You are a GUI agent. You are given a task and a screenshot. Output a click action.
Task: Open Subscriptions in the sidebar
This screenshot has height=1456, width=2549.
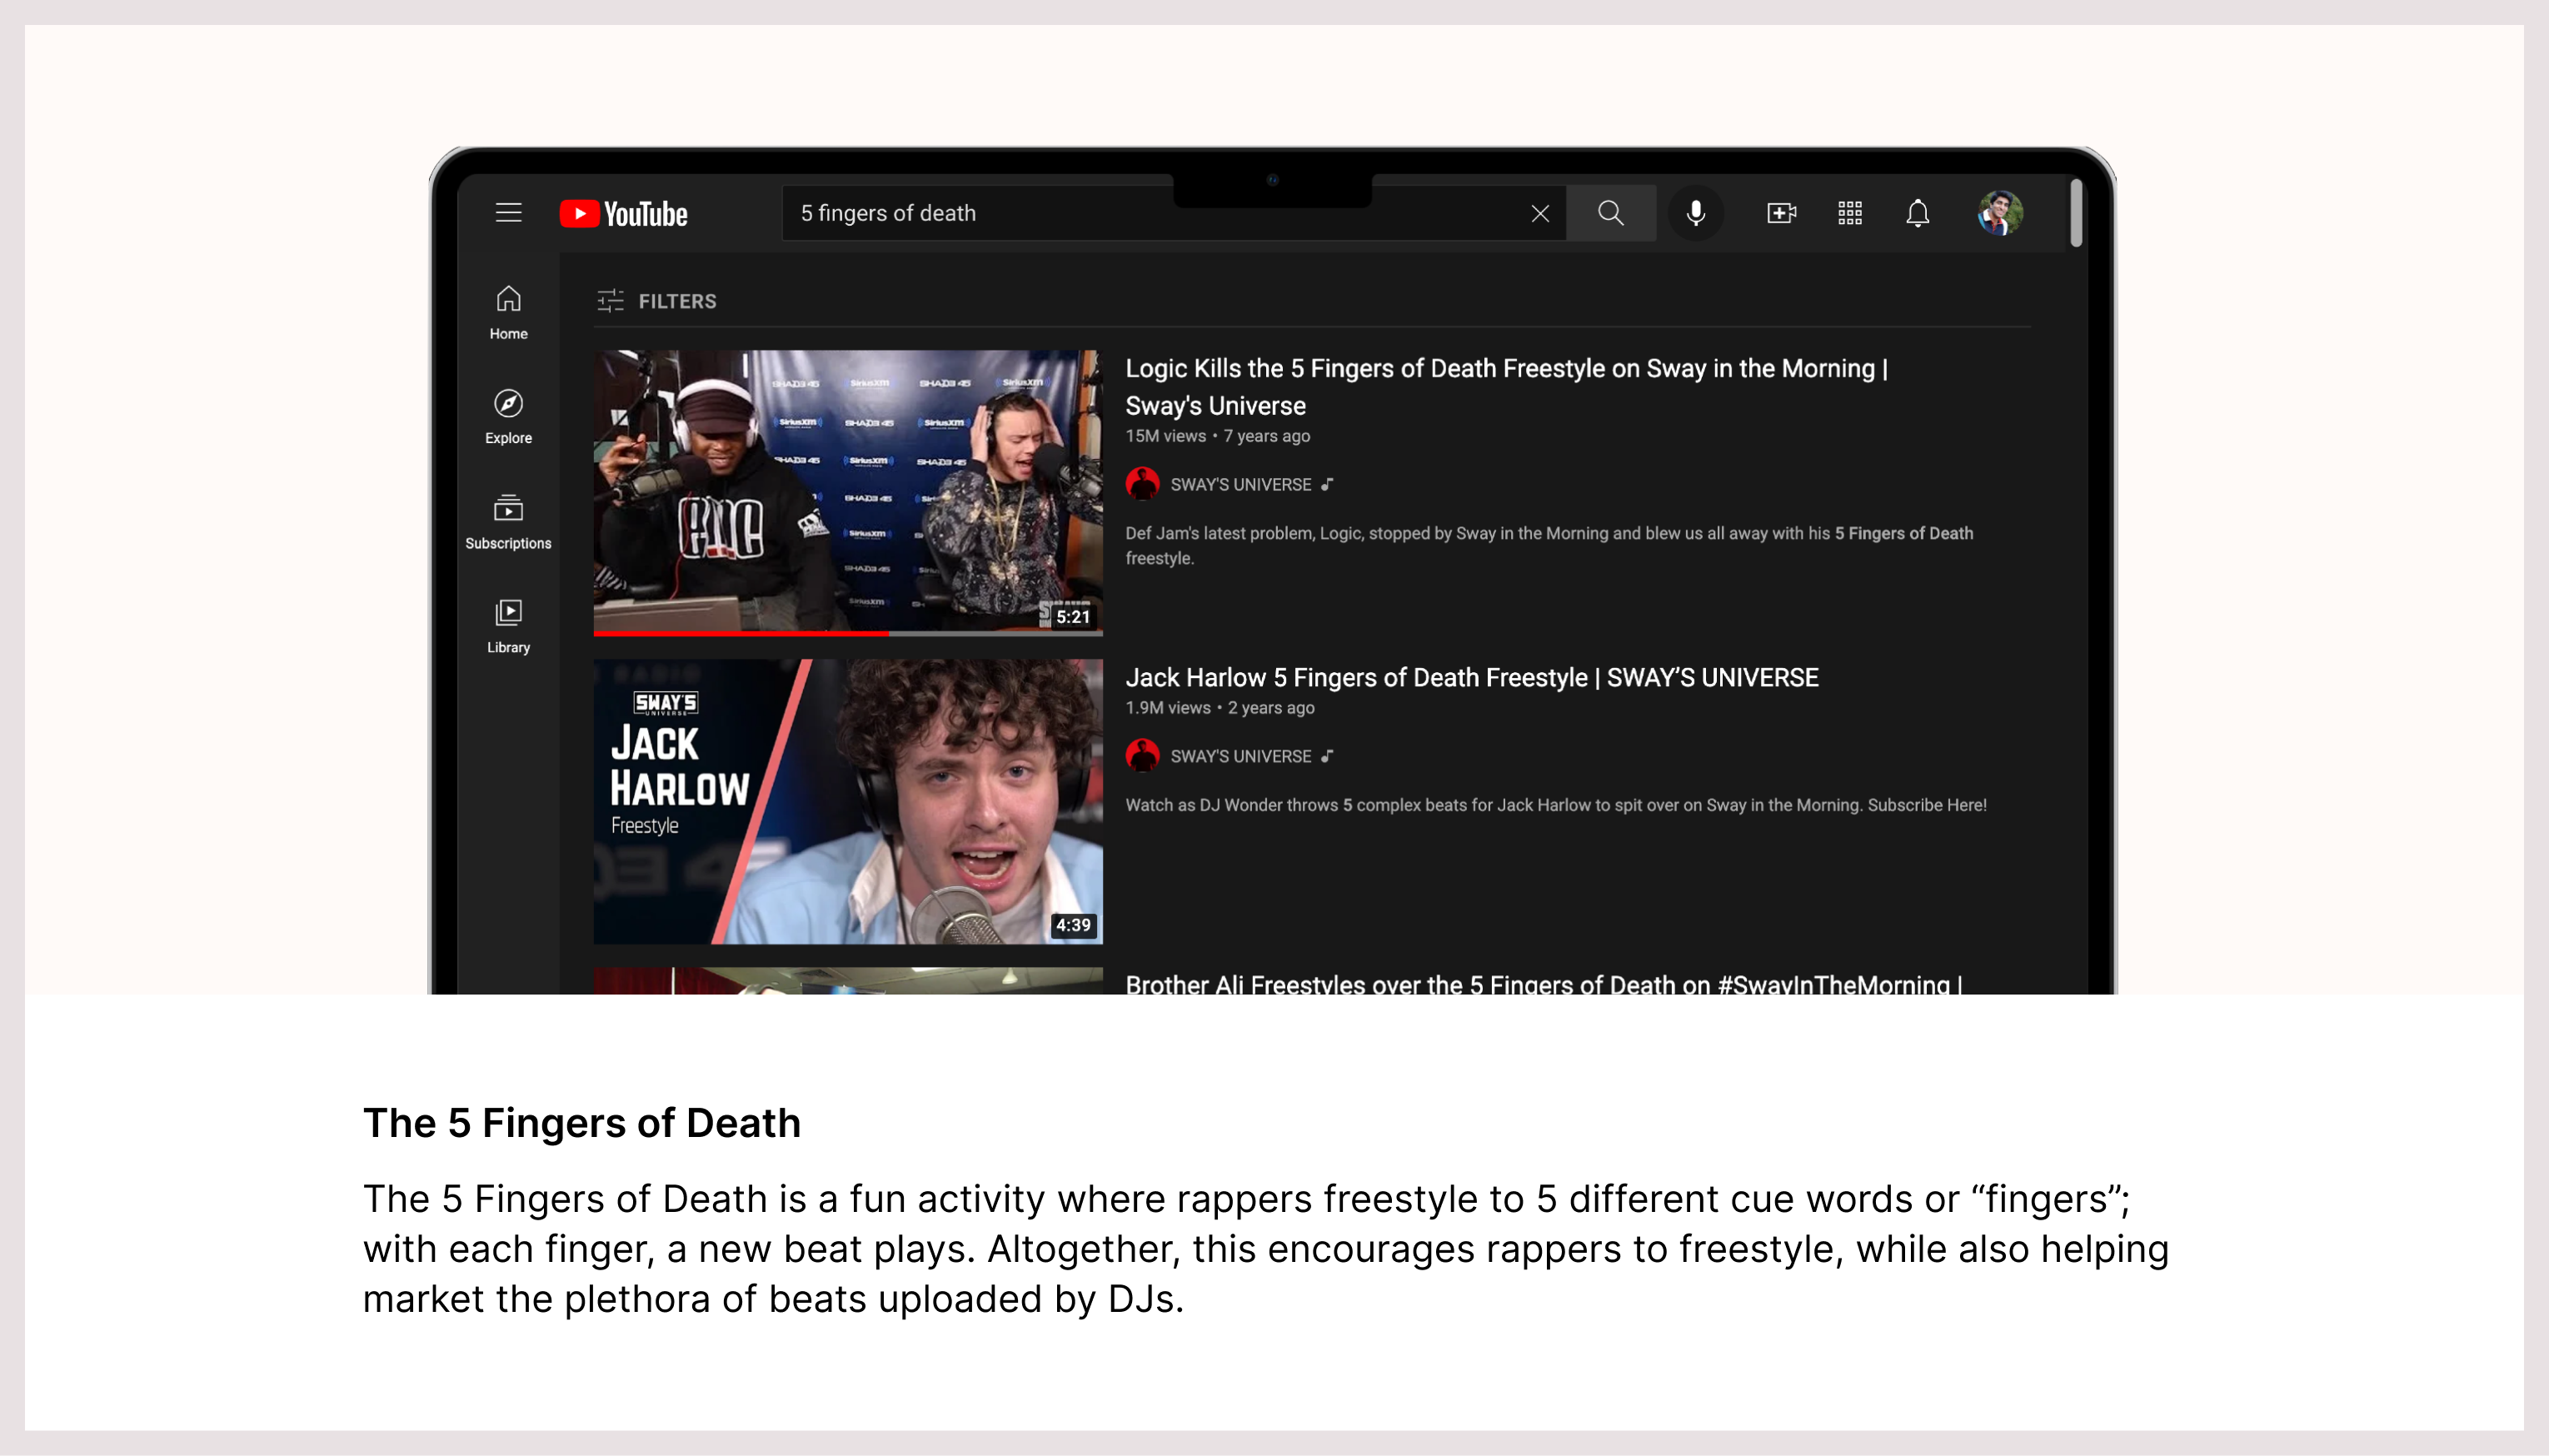(508, 522)
